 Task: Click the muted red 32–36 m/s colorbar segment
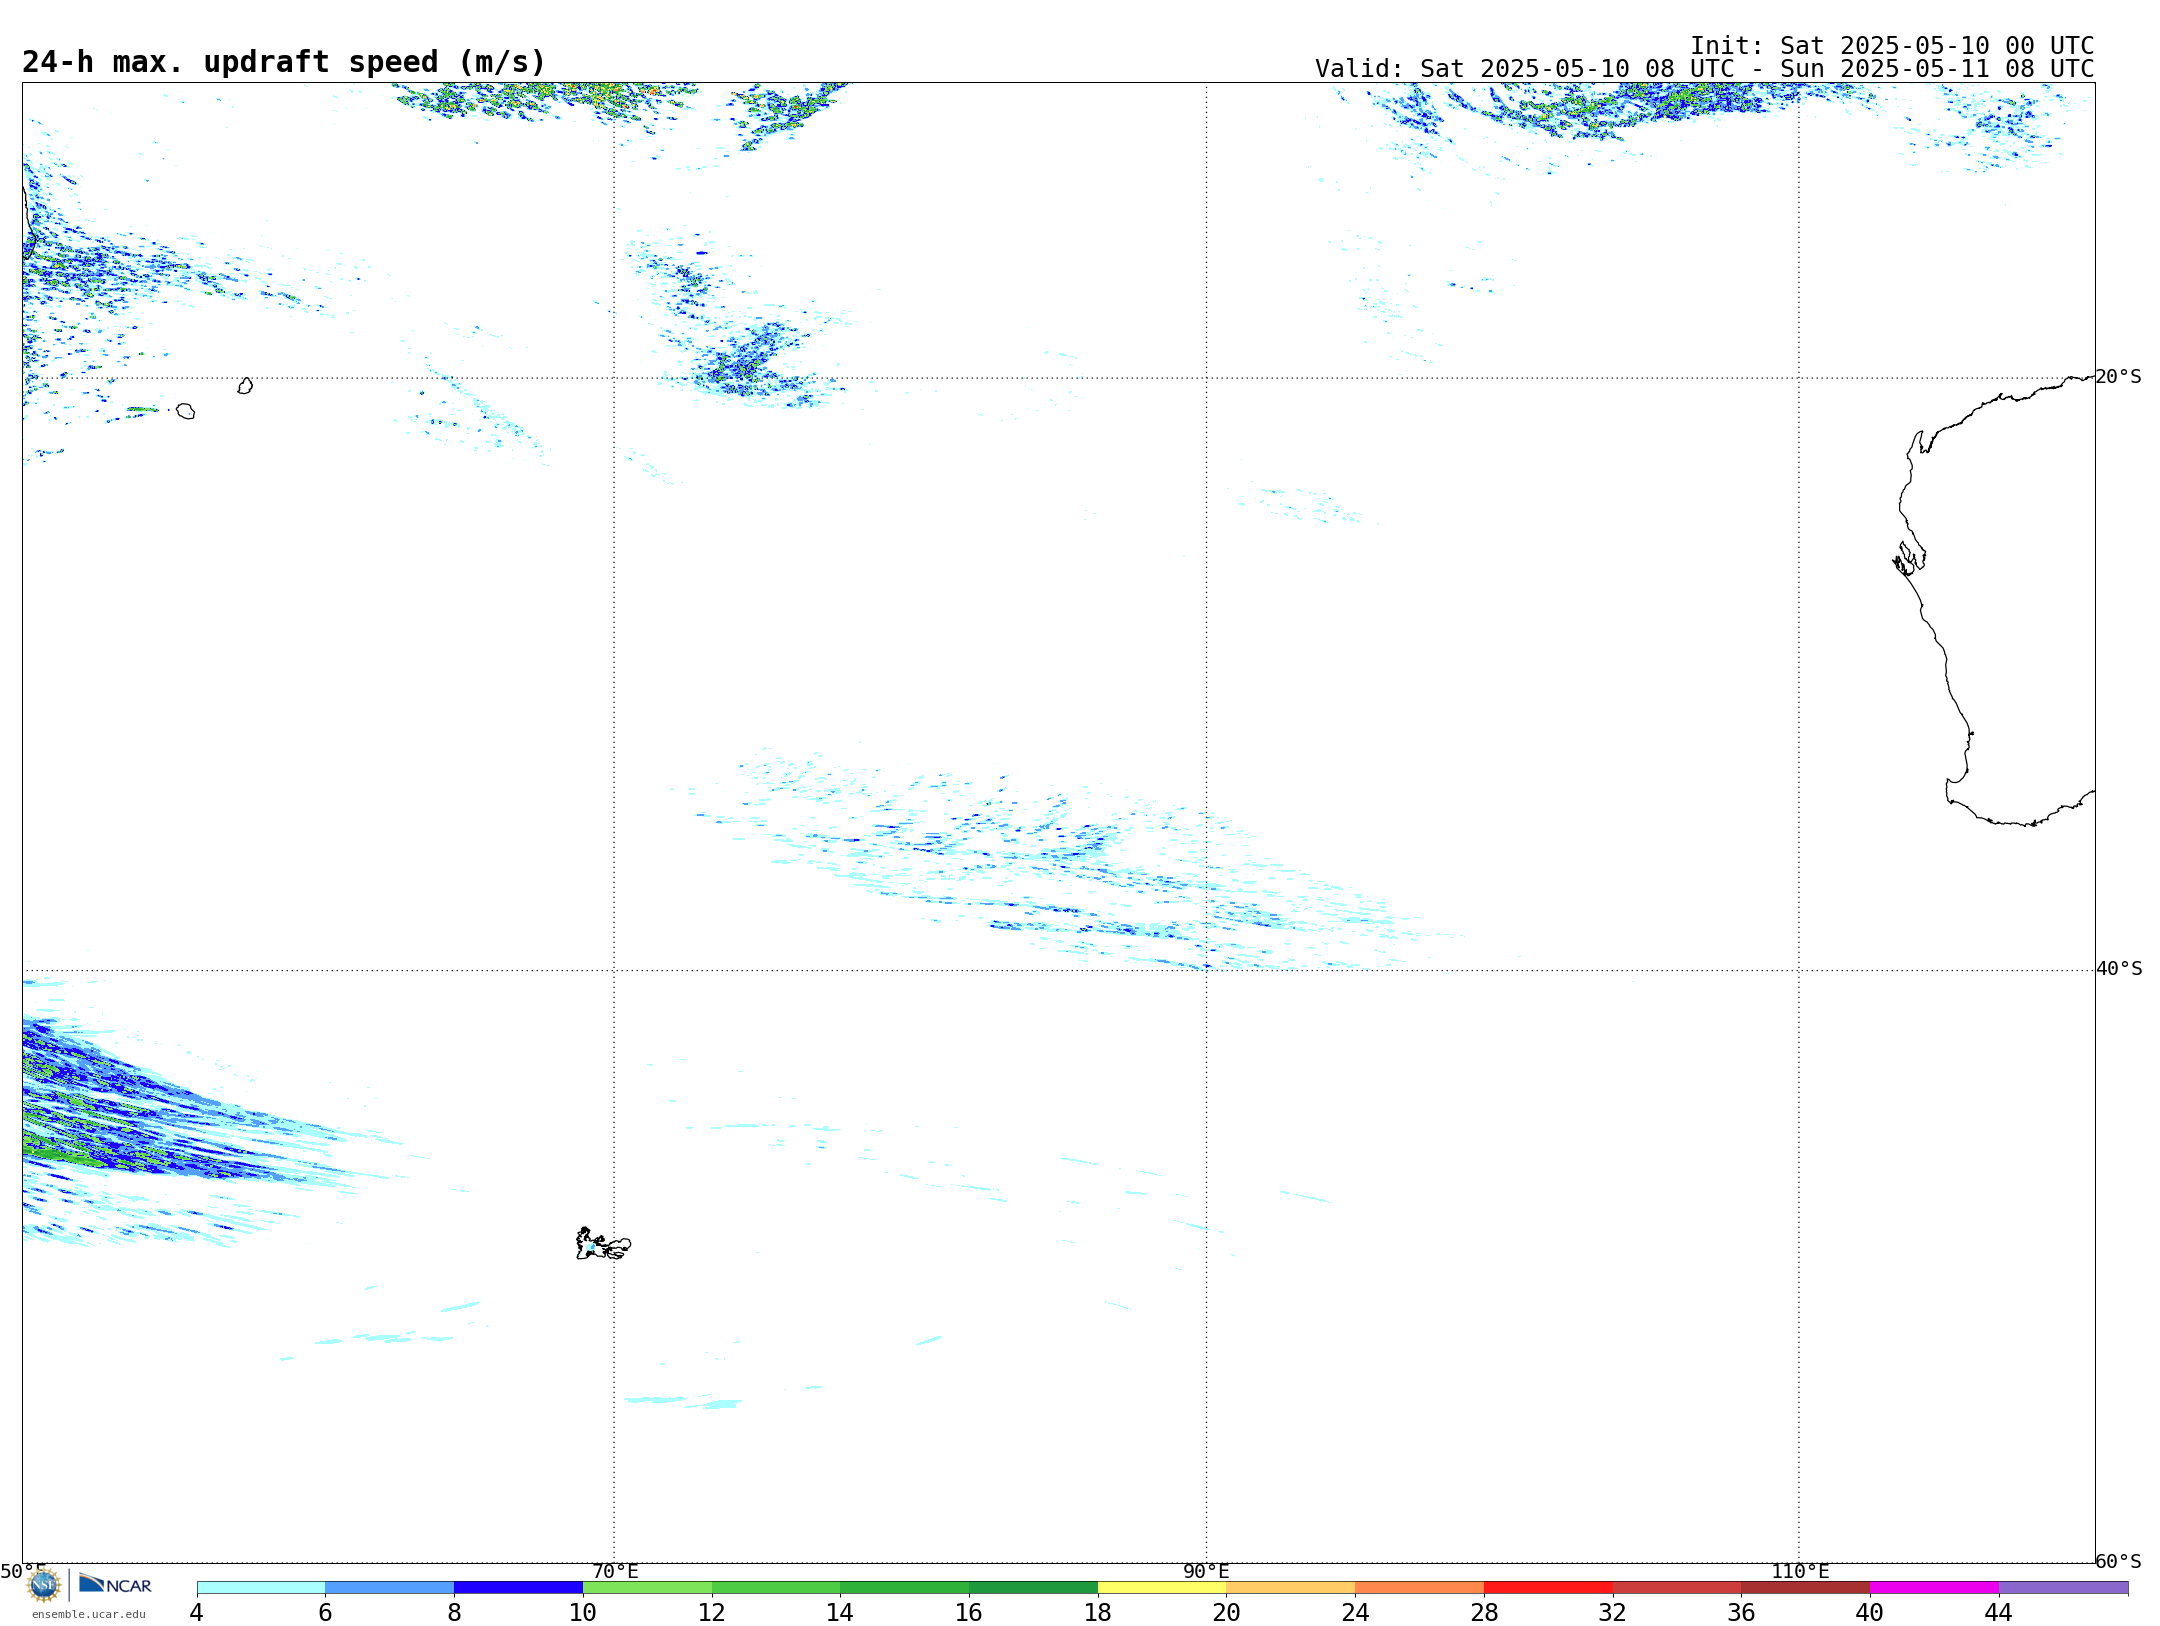[x=1677, y=1588]
